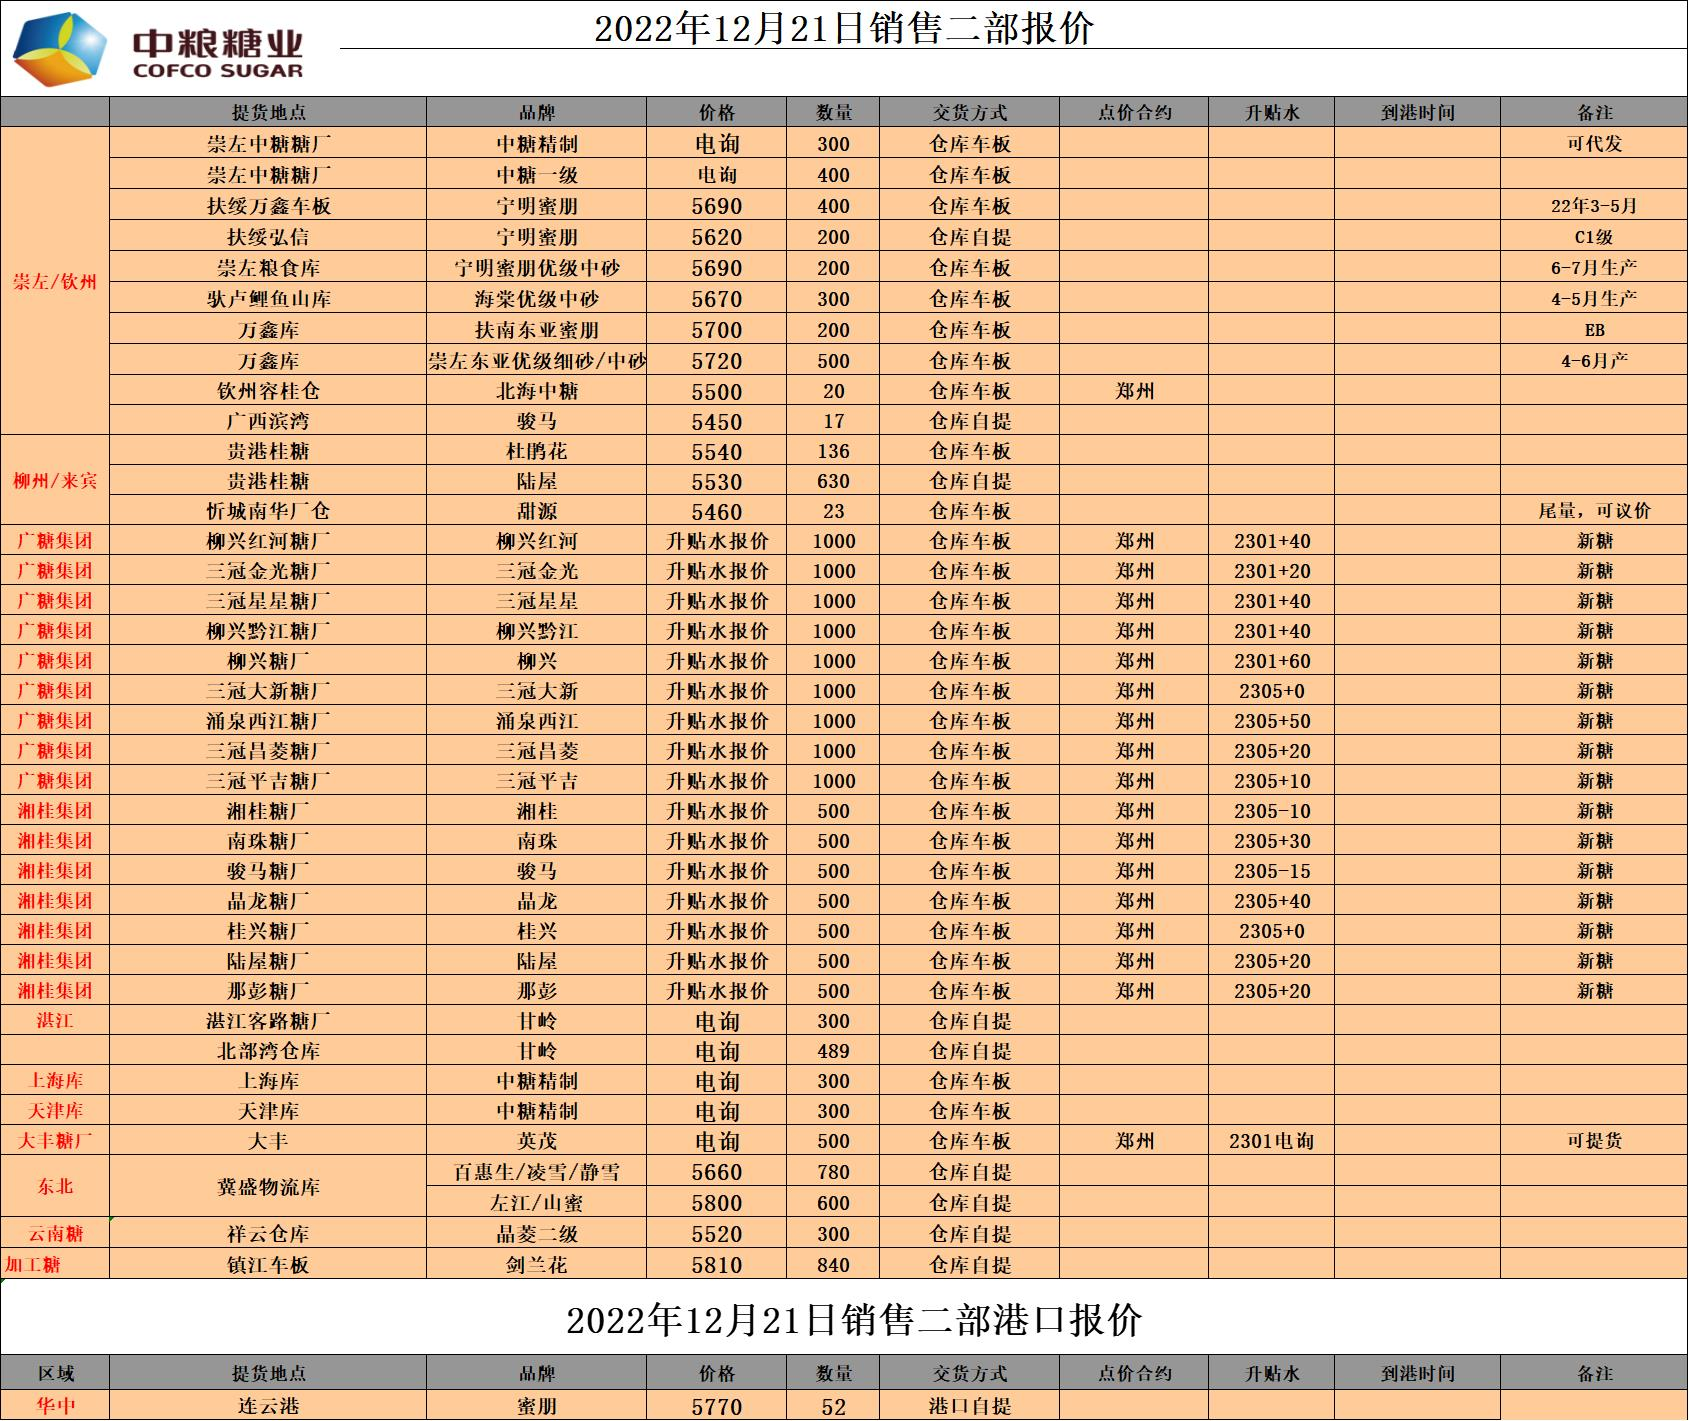Screen dimensions: 1689x1421
Task: Click the 区域 column header
Action: (x=55, y=1374)
